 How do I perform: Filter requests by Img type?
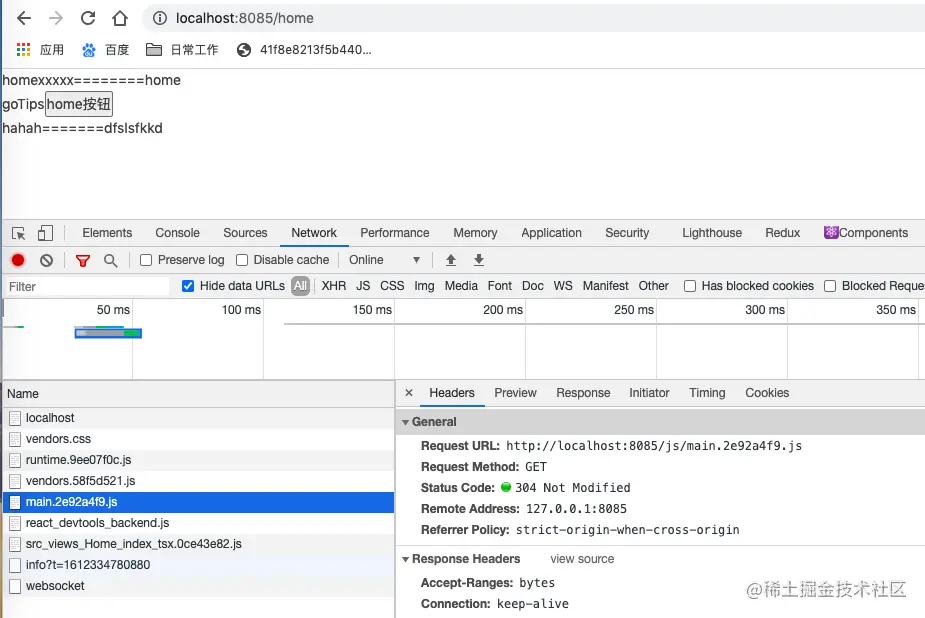[424, 286]
